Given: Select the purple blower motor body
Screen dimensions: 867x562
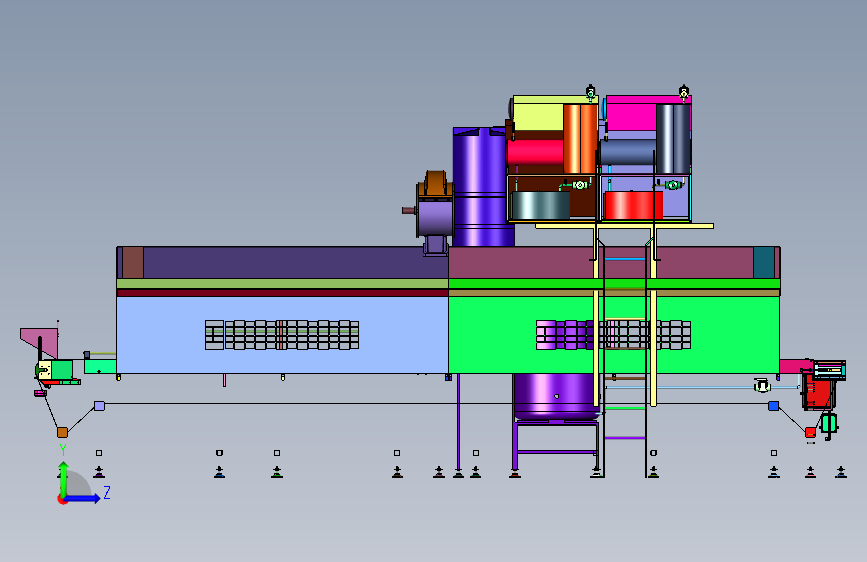Looking at the screenshot, I should pyautogui.click(x=435, y=217).
